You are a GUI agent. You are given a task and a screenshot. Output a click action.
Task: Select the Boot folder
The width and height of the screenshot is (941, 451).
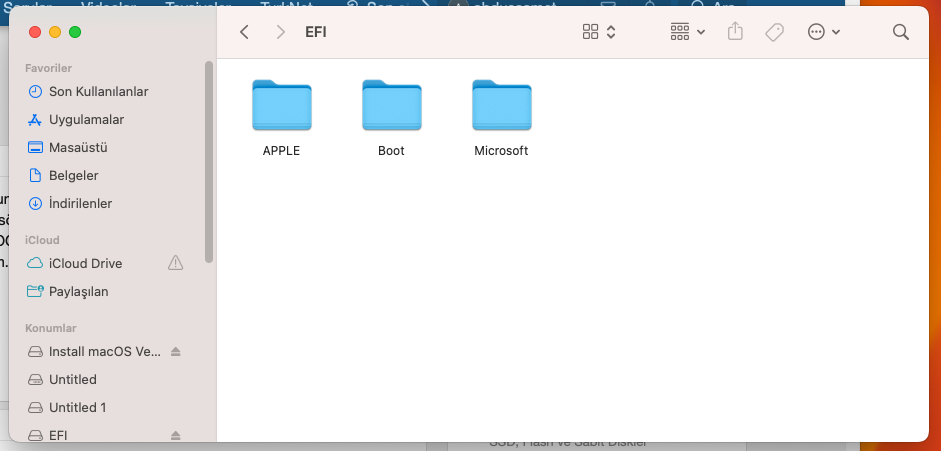pyautogui.click(x=391, y=105)
